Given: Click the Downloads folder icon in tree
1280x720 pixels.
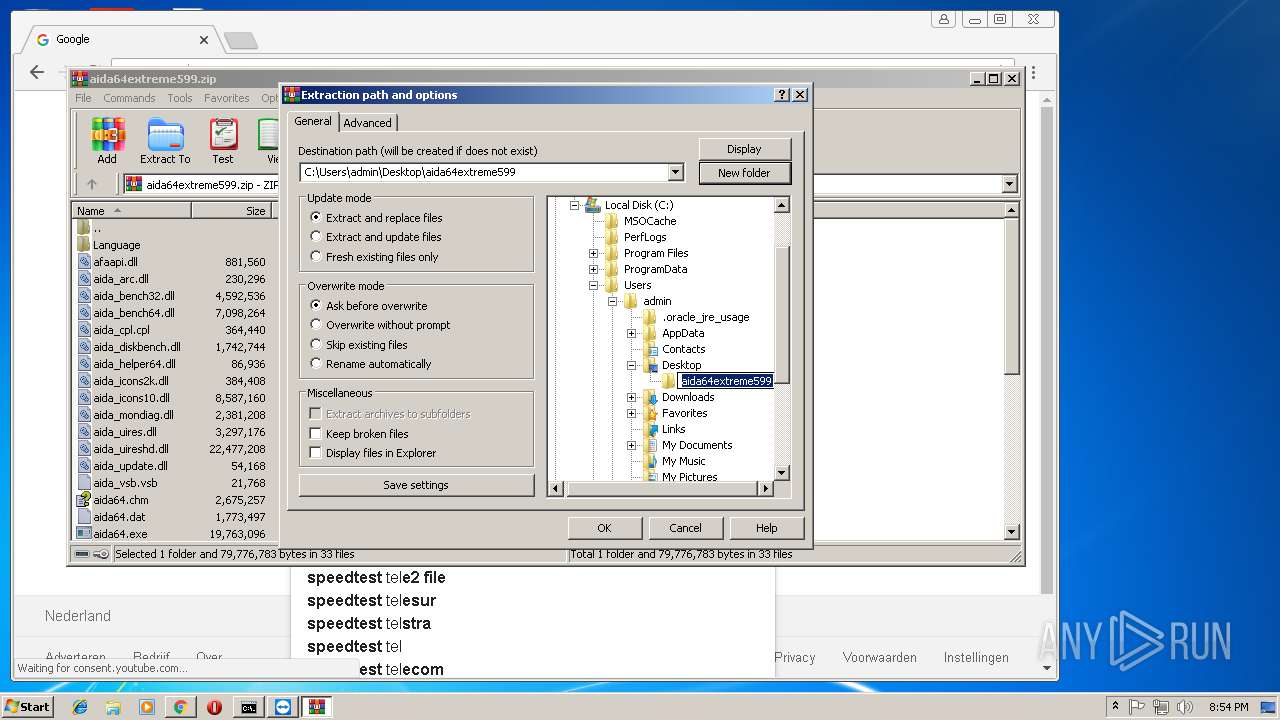Looking at the screenshot, I should tap(651, 397).
